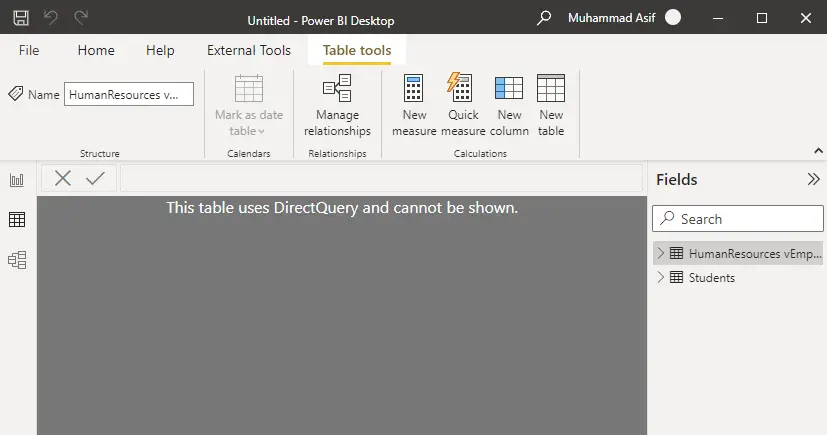Cancel the formula with the X icon
Screen dimensions: 827x435
63,178
